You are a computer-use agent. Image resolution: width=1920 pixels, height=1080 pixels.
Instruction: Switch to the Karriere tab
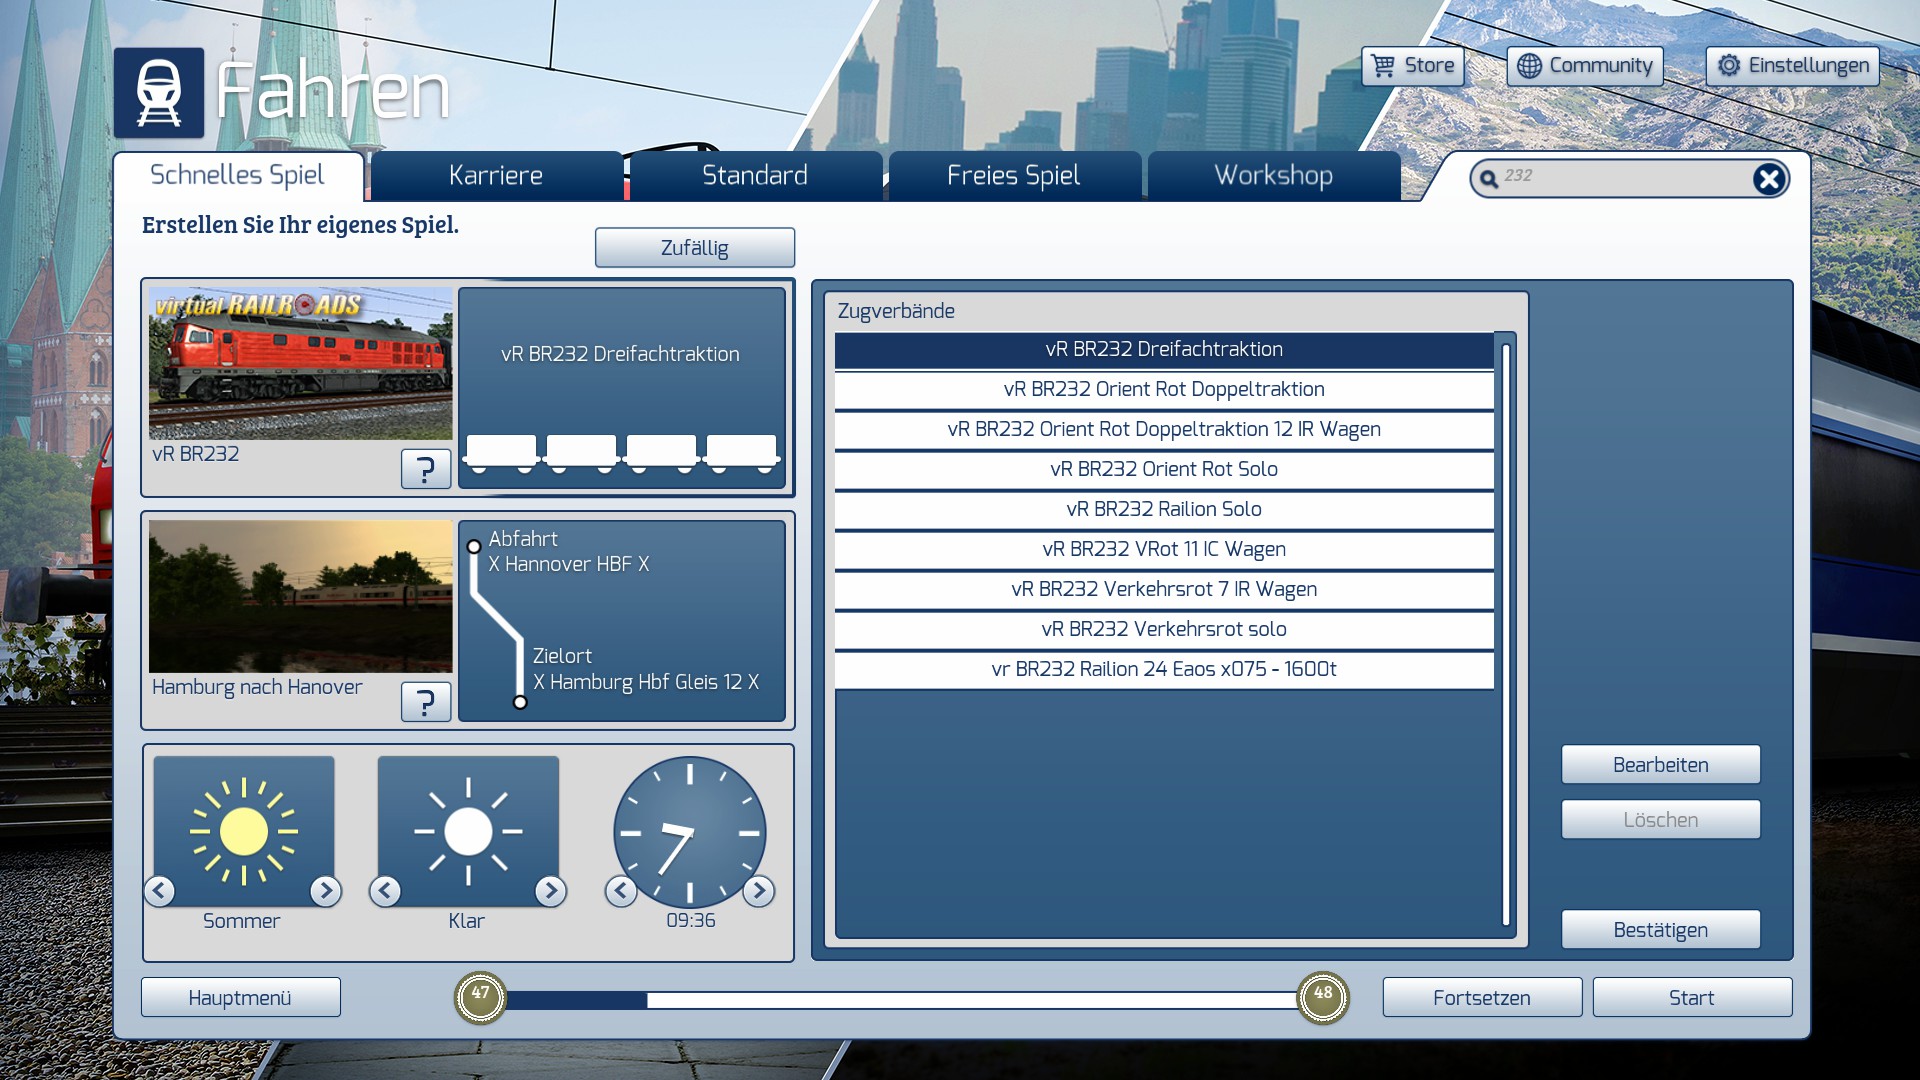pyautogui.click(x=496, y=176)
